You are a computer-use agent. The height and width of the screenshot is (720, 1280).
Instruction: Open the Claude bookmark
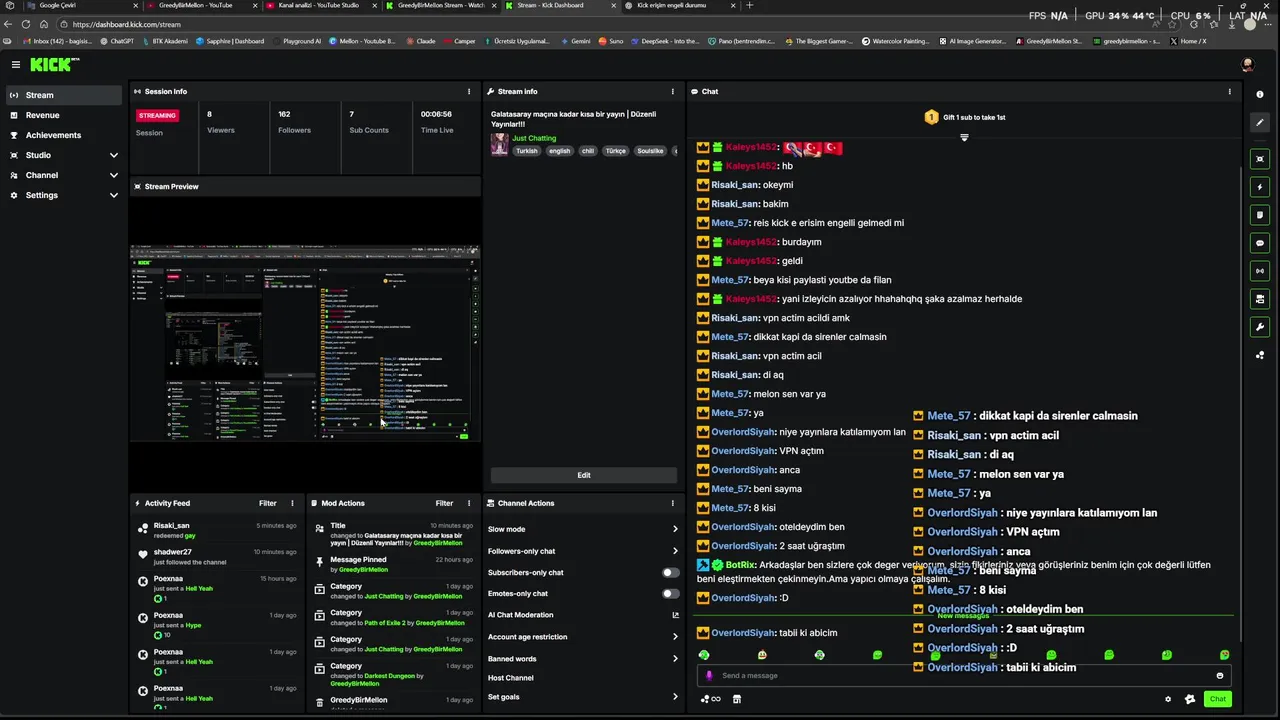(x=420, y=41)
